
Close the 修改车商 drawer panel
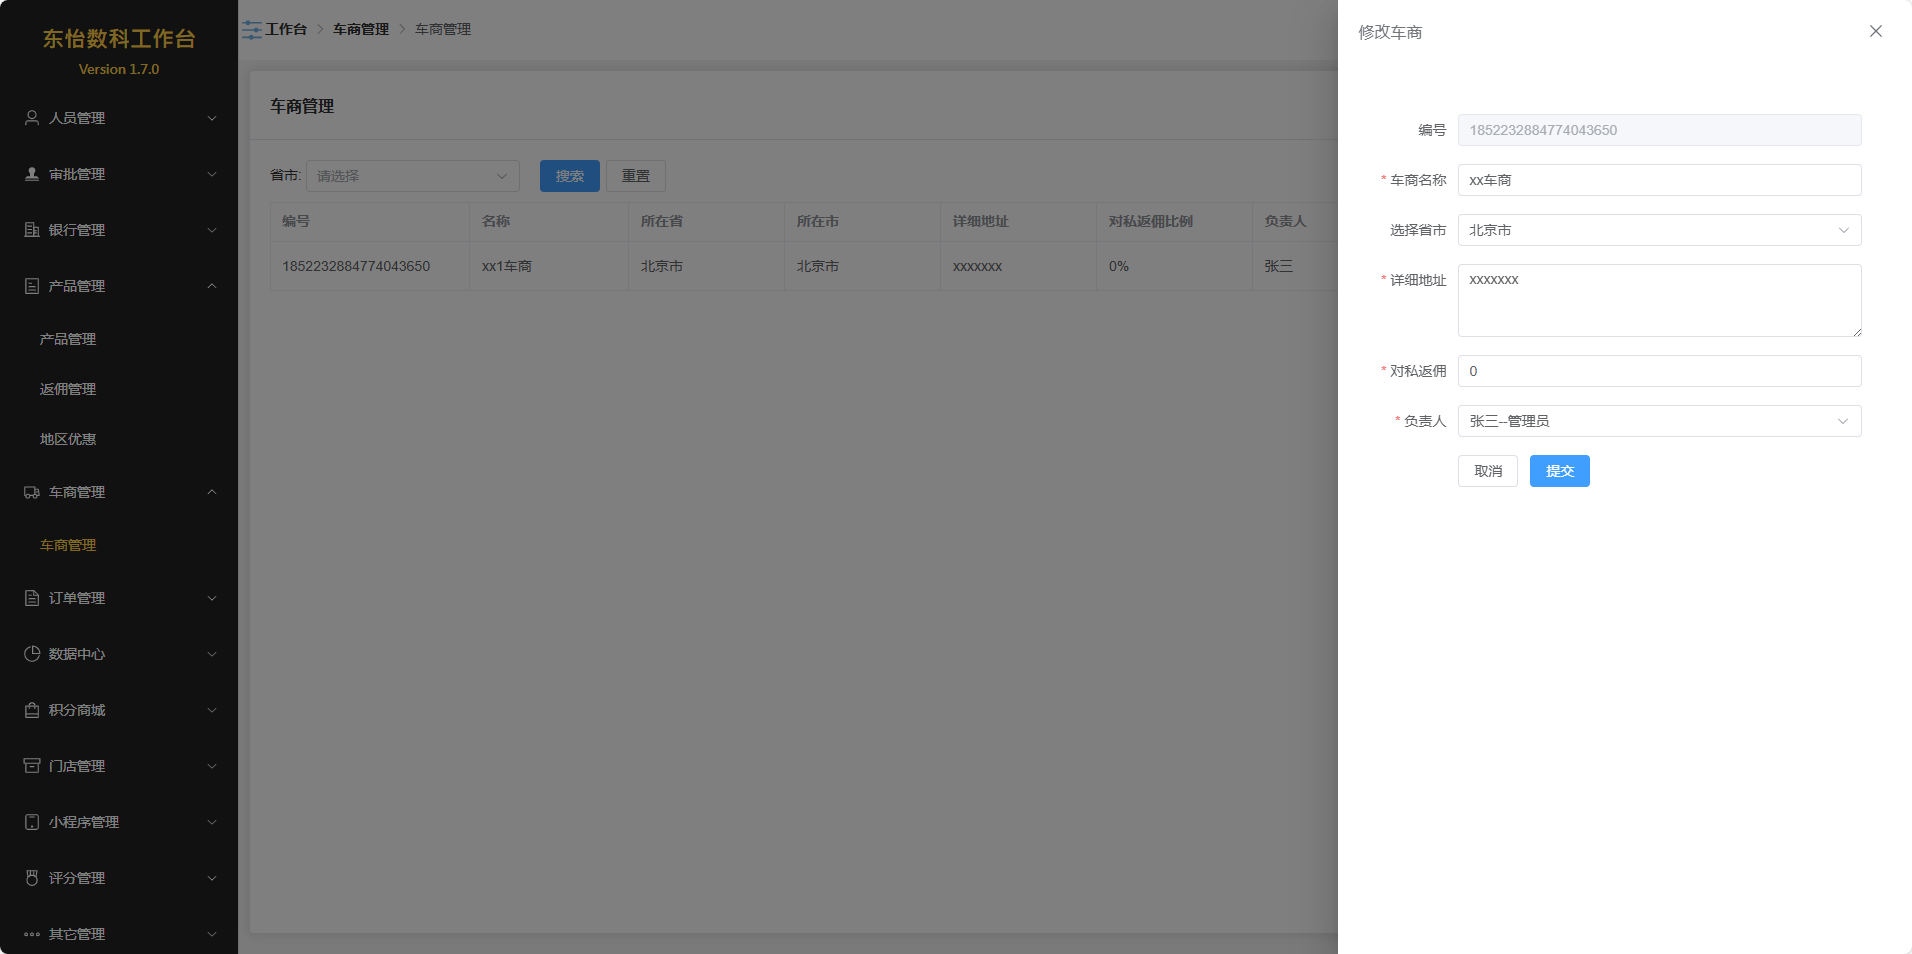[1875, 31]
